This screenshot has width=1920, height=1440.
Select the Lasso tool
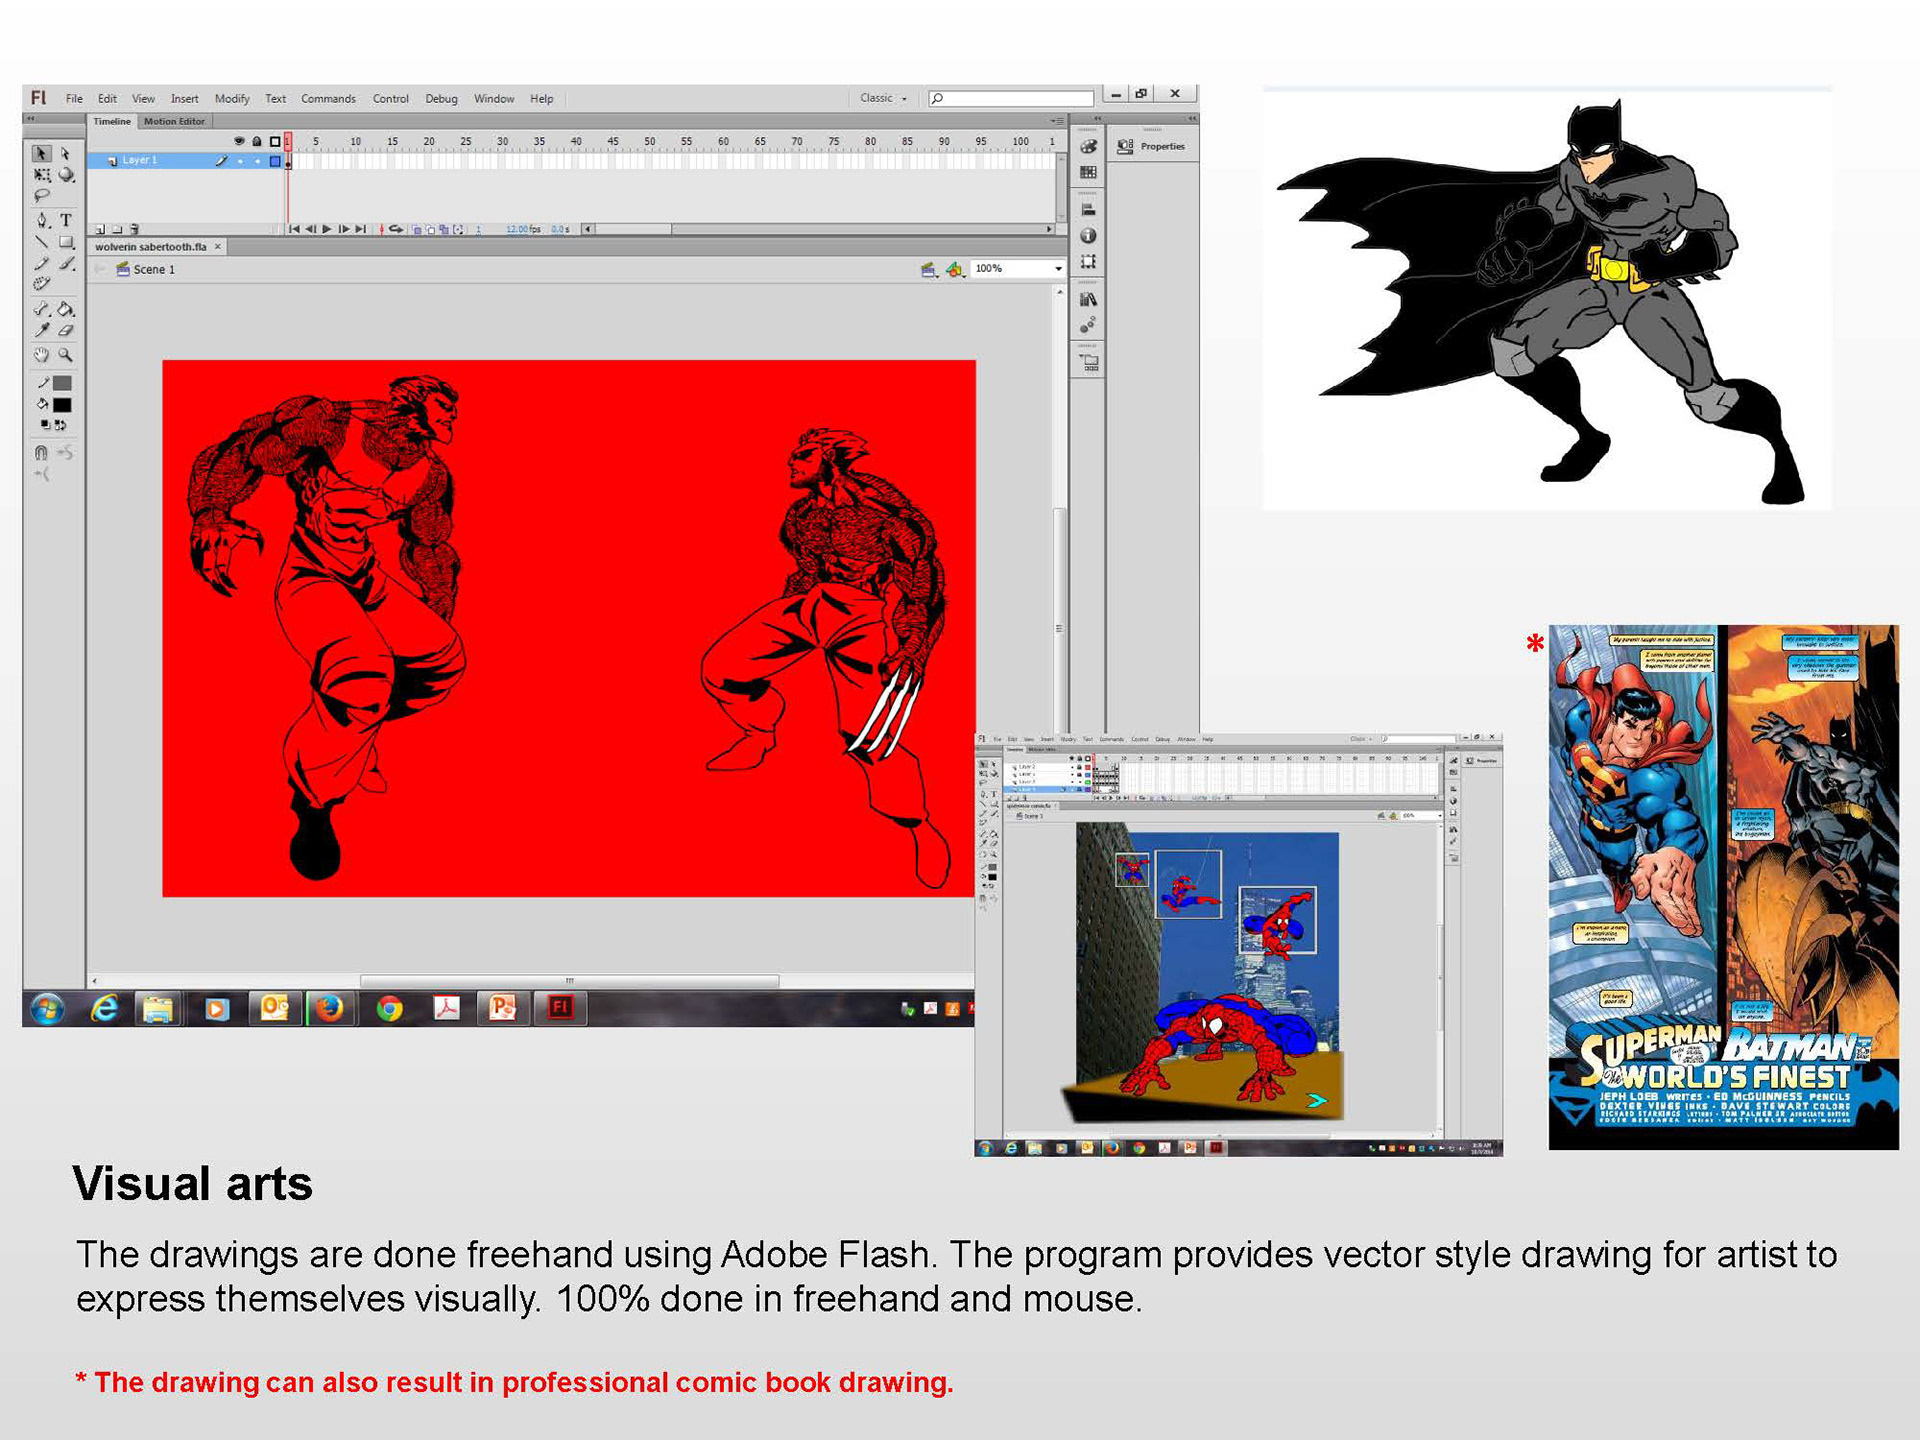(x=41, y=196)
